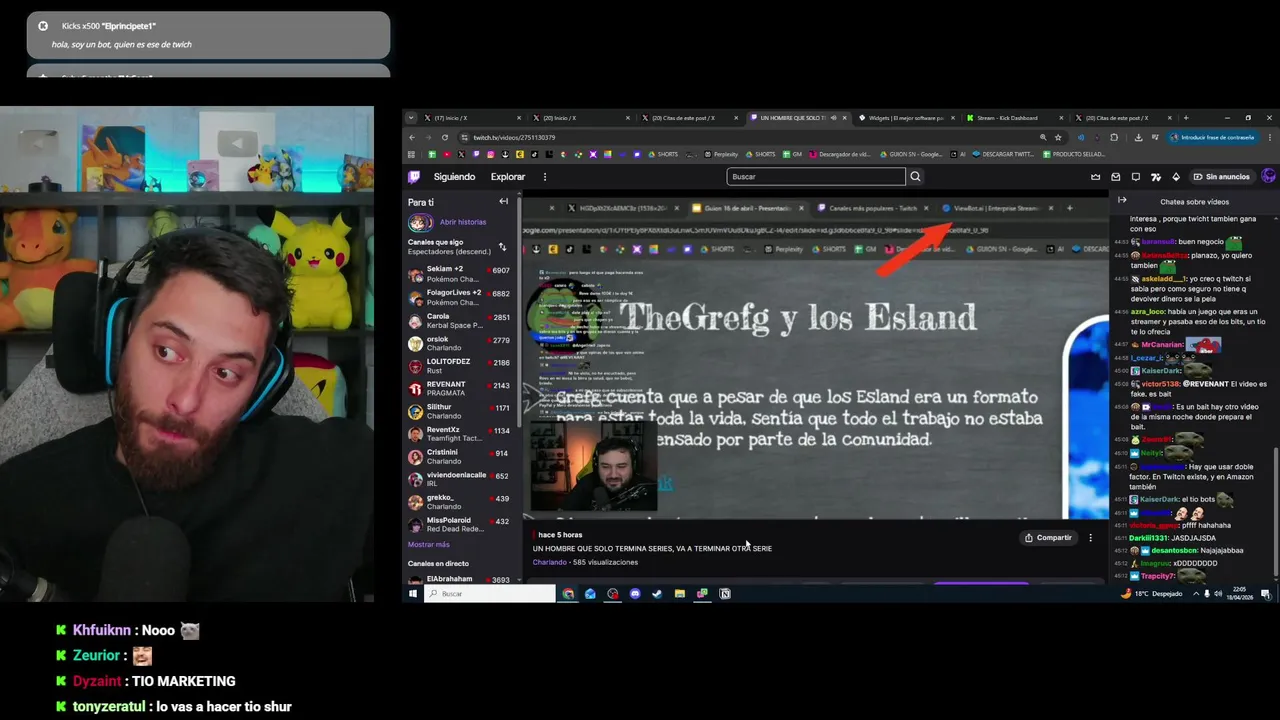Open the video options three-dot menu
This screenshot has height=720, width=1280.
point(1091,538)
